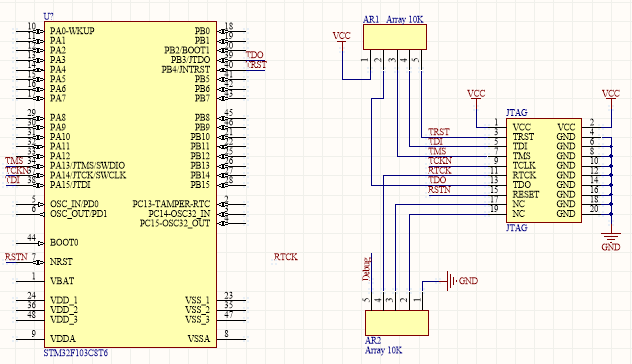This screenshot has width=632, height=364.
Task: Select the GND symbol beside AR2
Action: pos(462,281)
